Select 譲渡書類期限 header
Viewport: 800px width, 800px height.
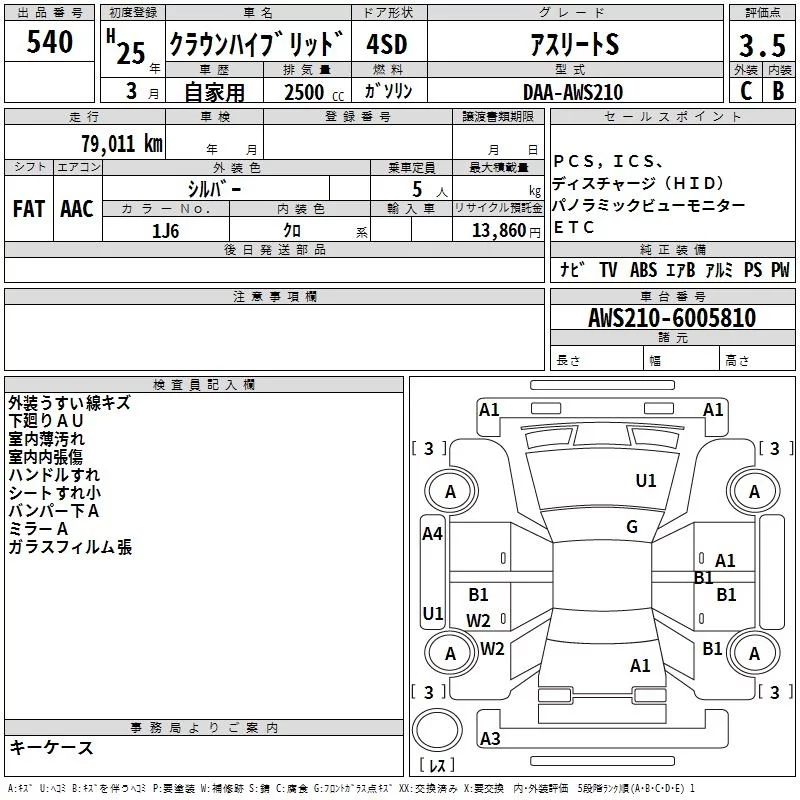498,117
